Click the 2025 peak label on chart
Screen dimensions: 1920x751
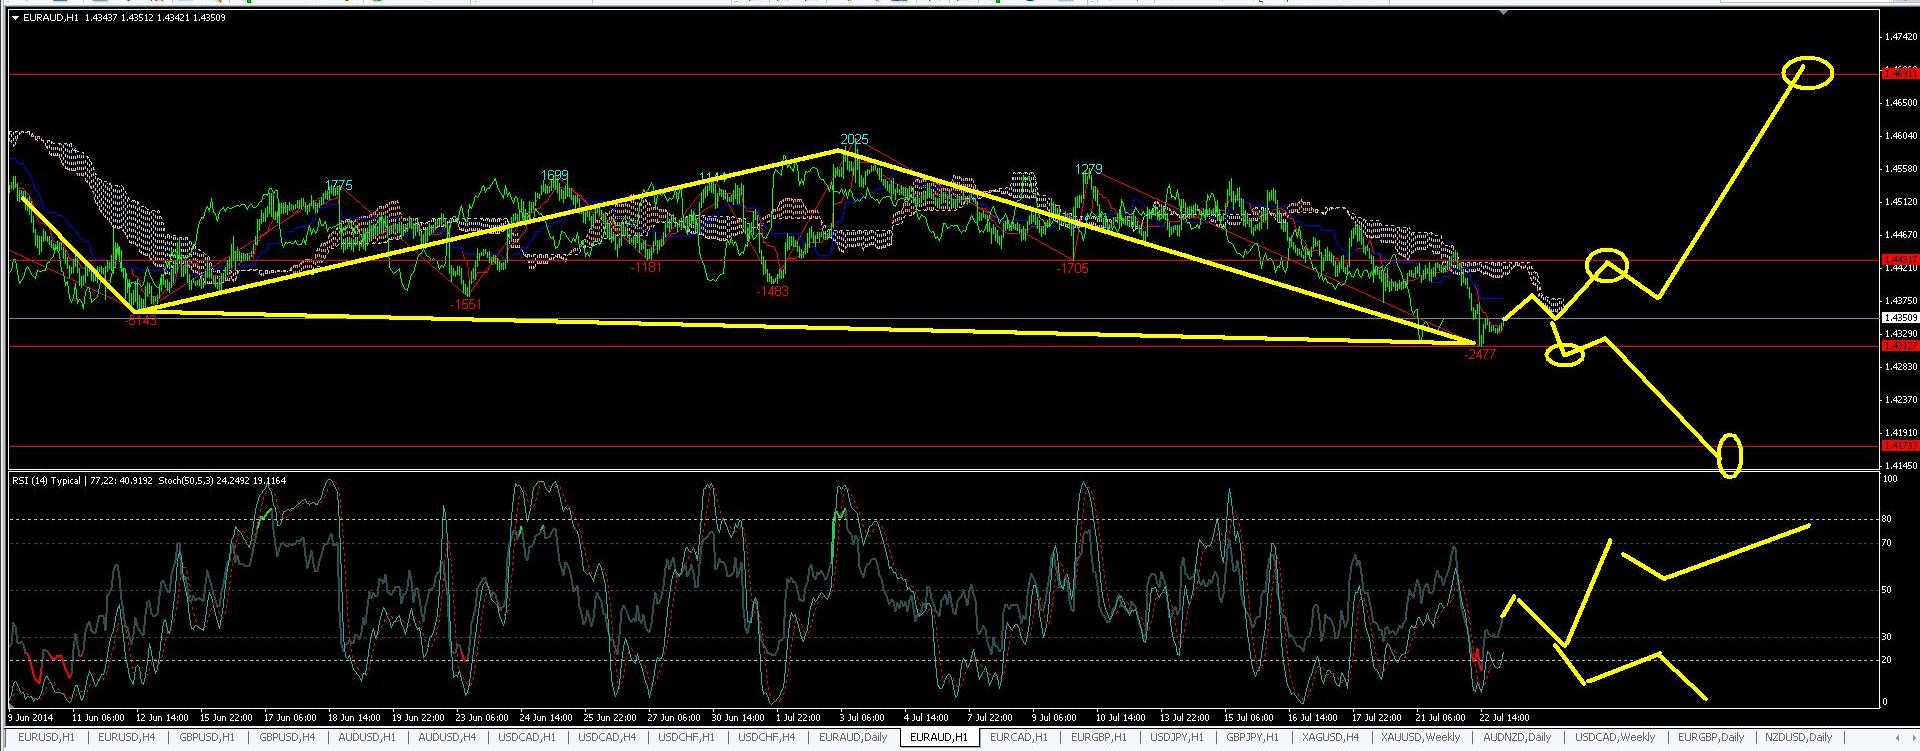tap(854, 139)
